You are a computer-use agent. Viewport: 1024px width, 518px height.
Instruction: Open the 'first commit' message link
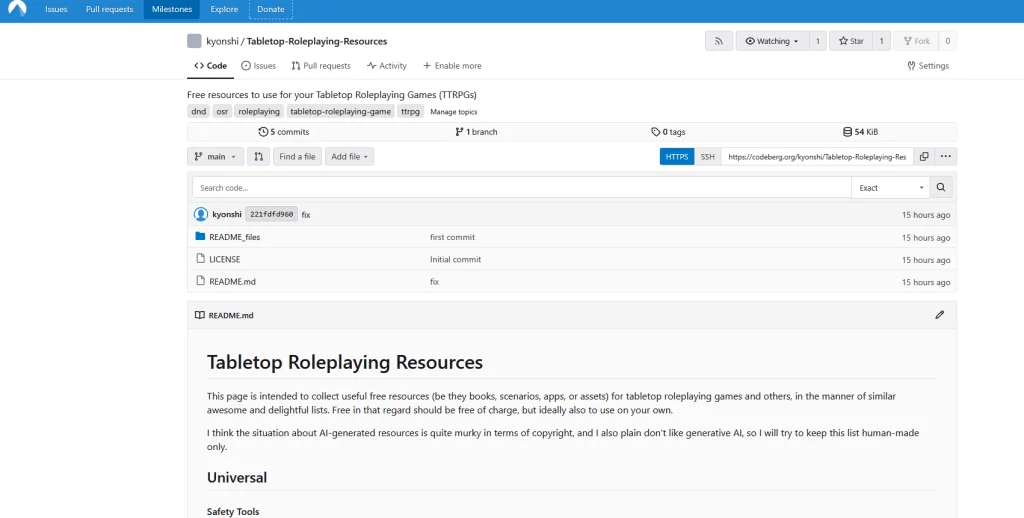452,237
